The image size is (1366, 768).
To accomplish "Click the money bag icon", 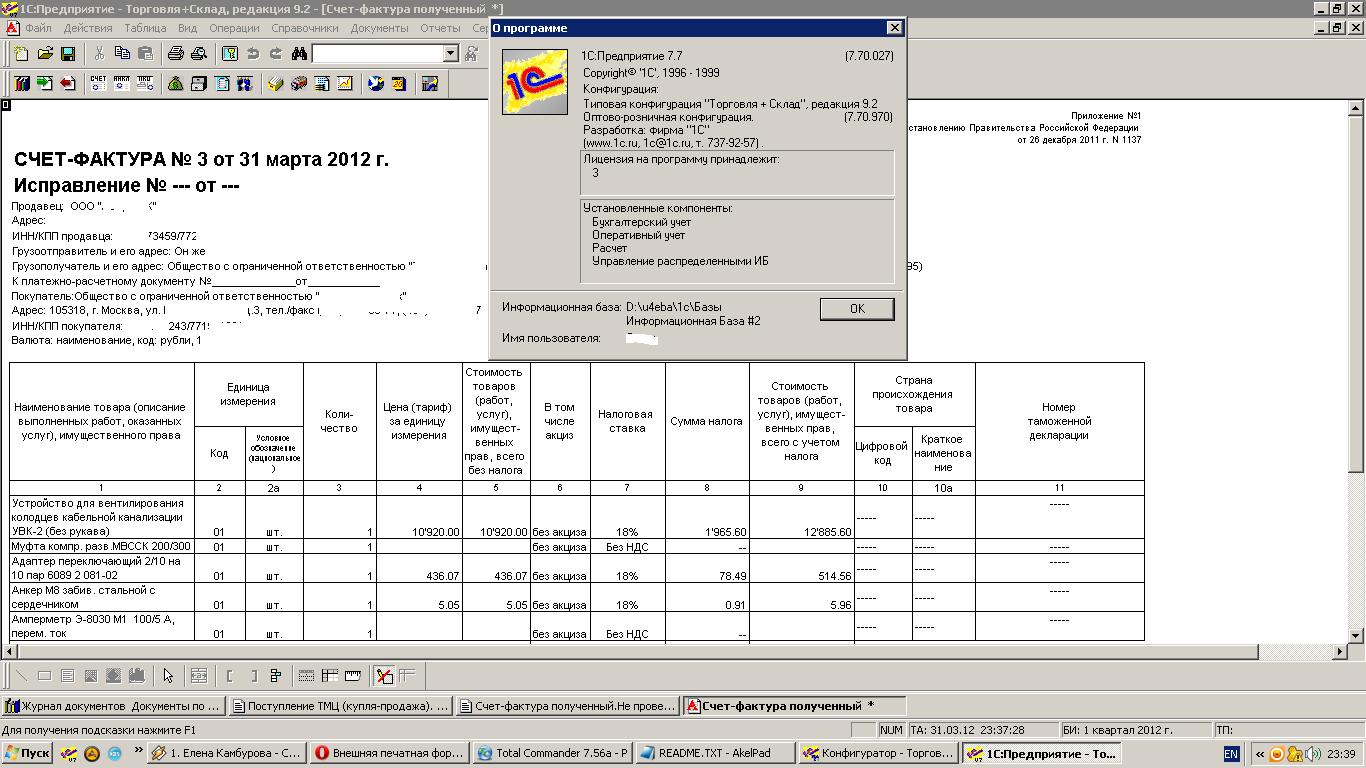I will (x=176, y=84).
